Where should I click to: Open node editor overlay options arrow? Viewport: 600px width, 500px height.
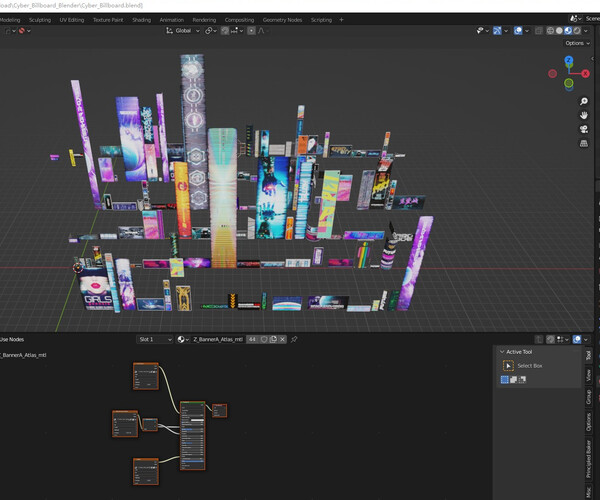(586, 339)
